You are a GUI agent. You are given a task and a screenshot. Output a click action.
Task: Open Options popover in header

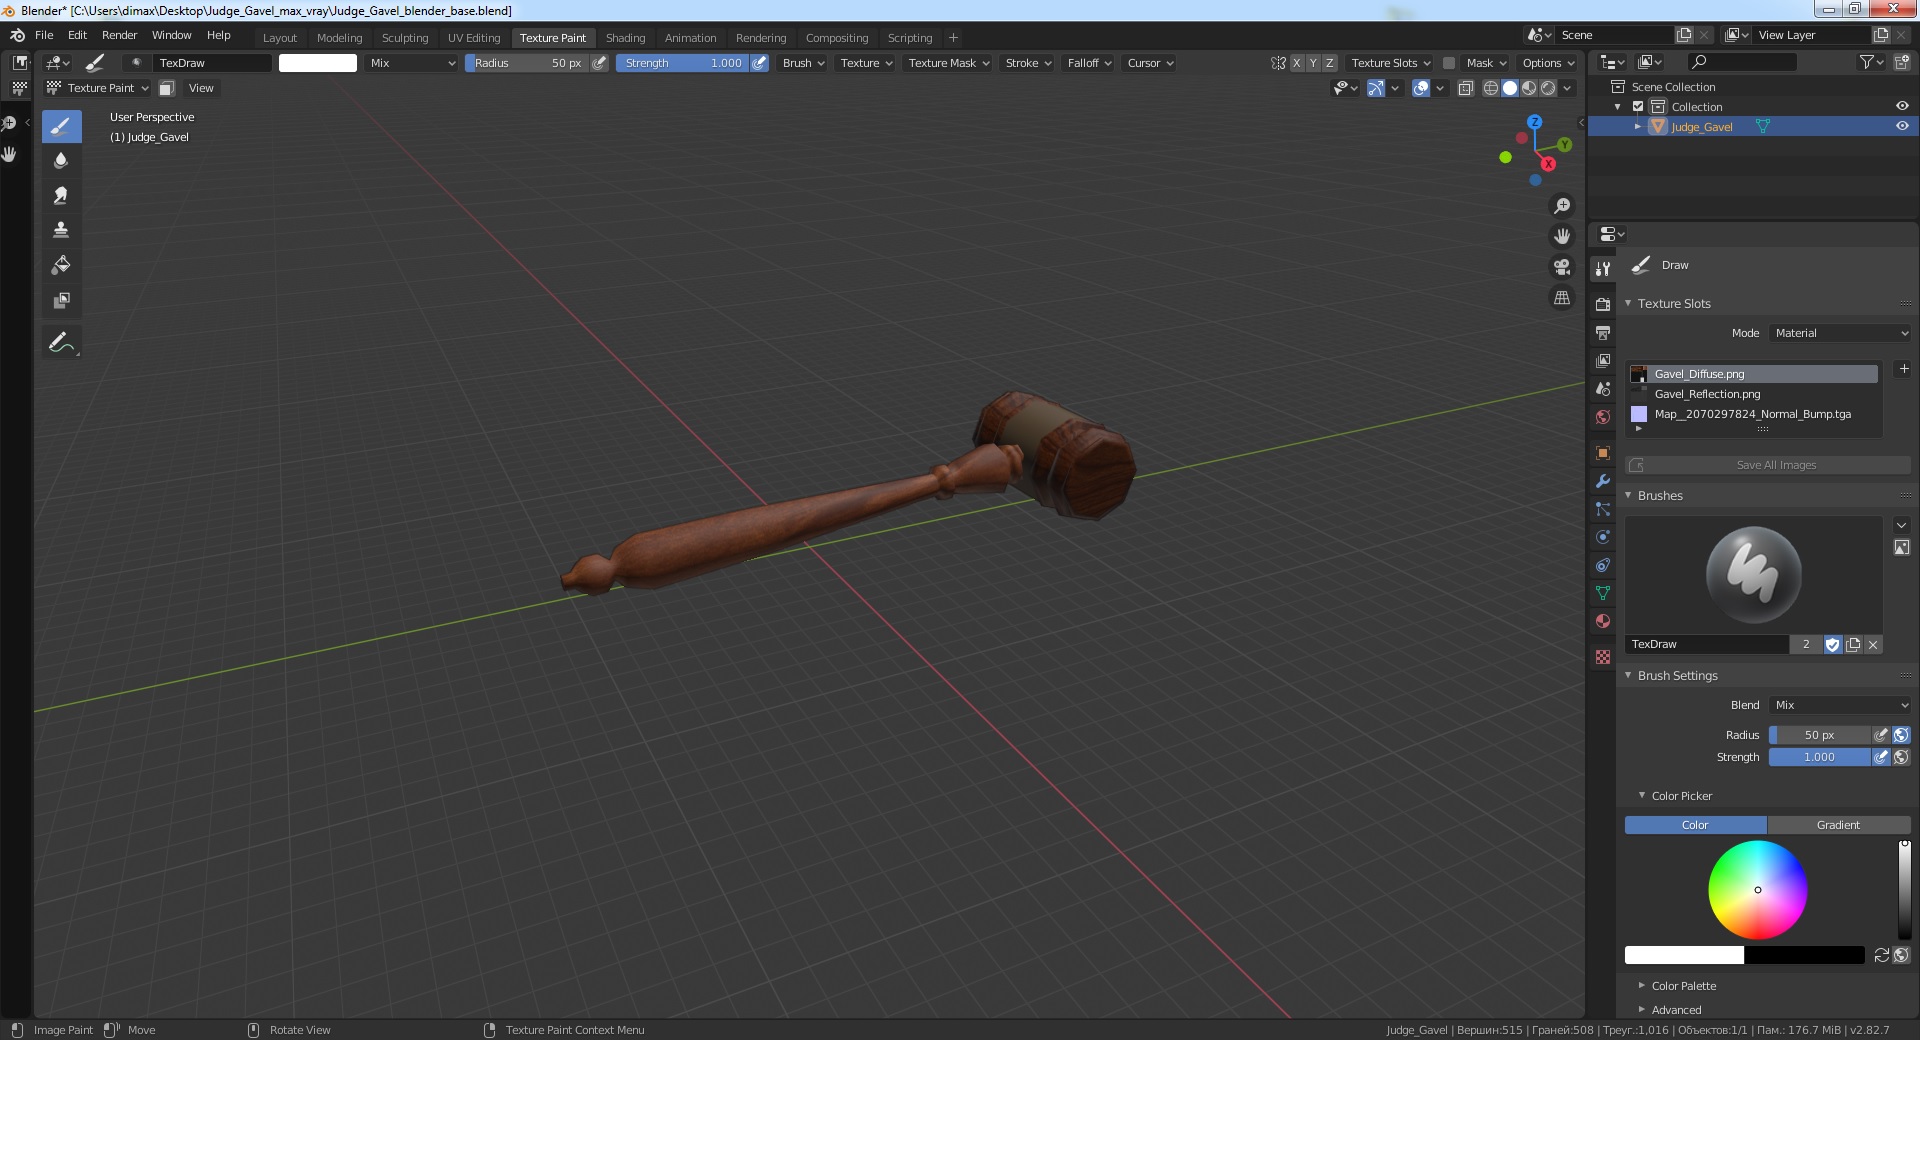(x=1548, y=63)
